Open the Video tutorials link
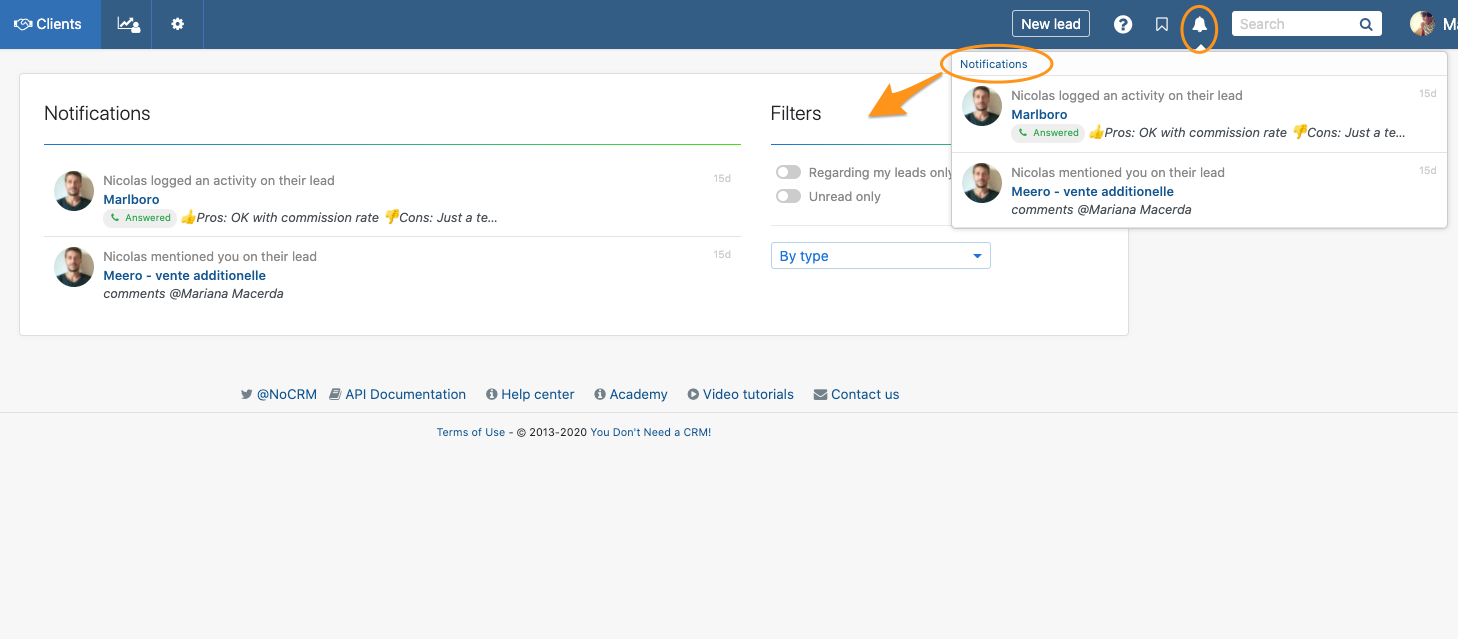This screenshot has height=639, width=1458. point(747,394)
